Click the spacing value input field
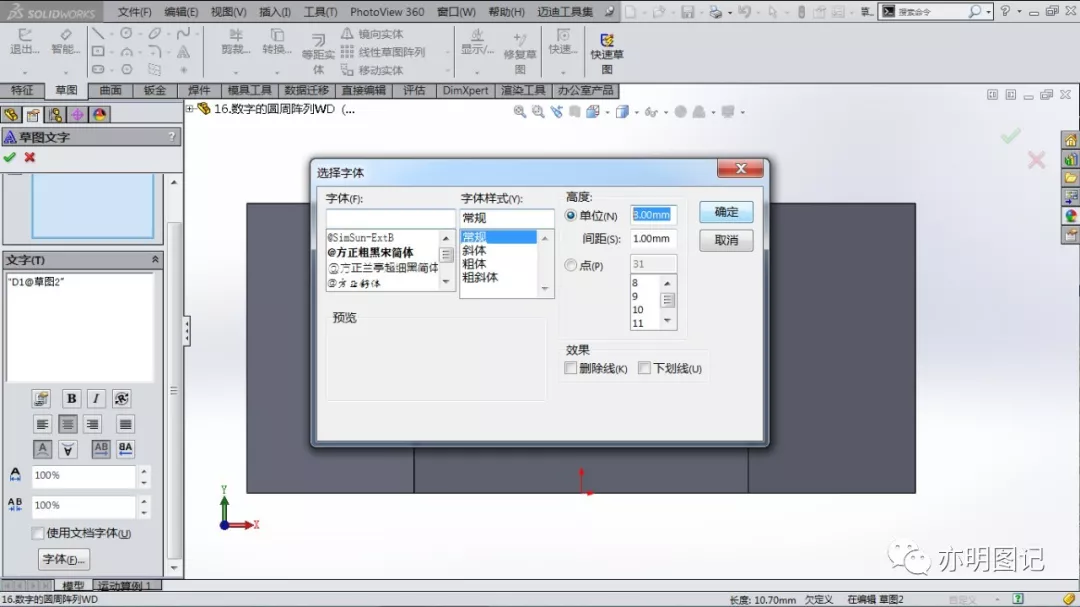The height and width of the screenshot is (607, 1080). (654, 238)
